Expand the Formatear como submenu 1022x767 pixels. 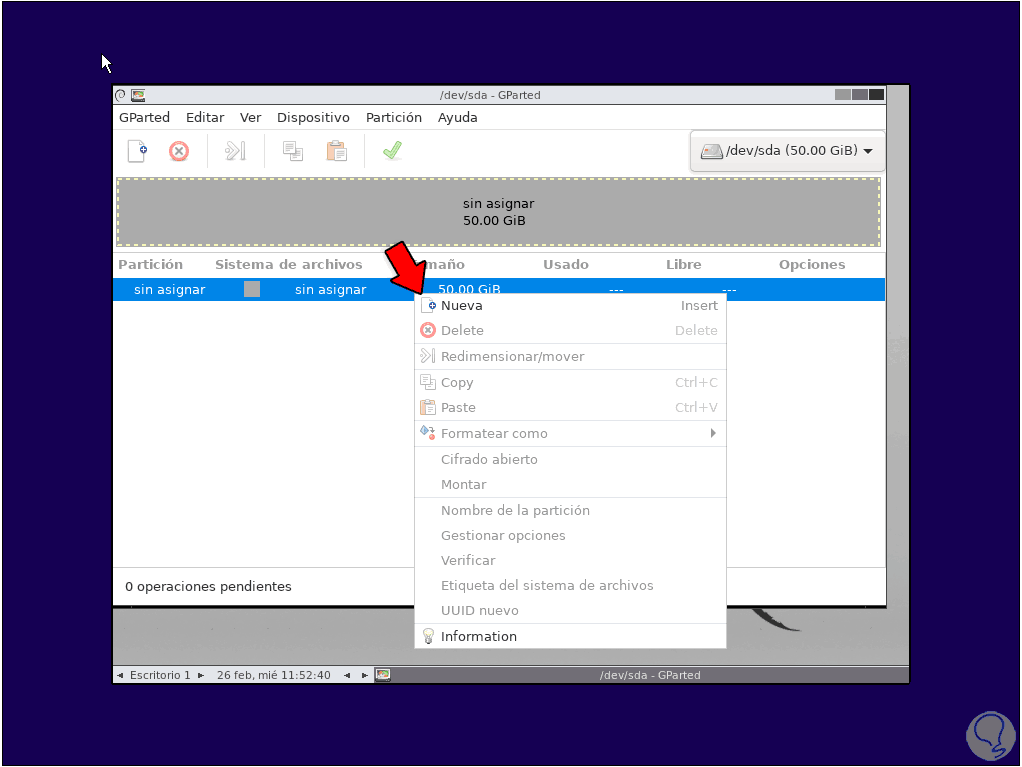[570, 433]
